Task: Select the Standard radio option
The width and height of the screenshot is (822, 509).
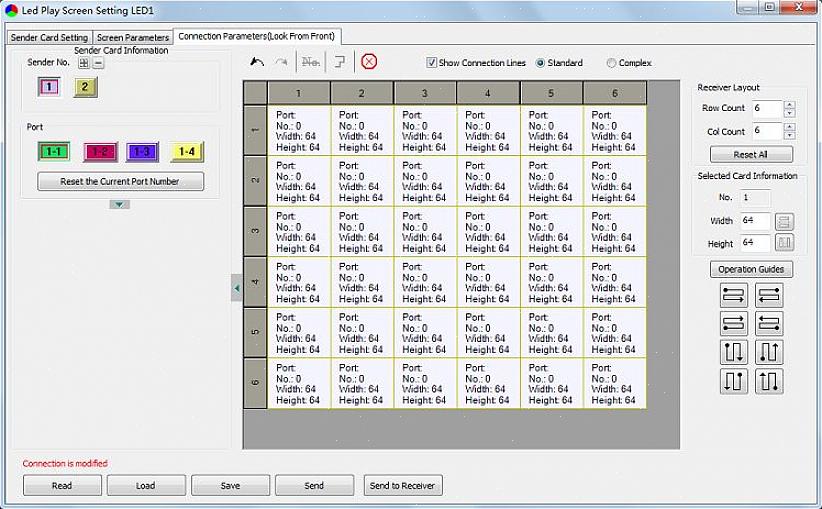Action: (540, 63)
